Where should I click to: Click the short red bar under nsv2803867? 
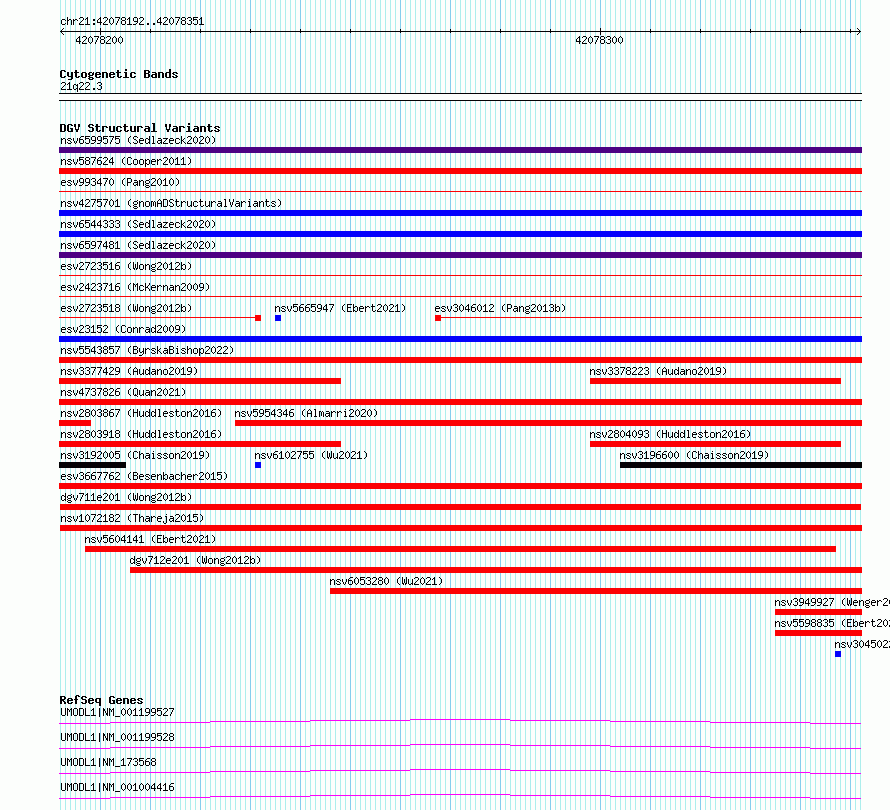click(75, 423)
